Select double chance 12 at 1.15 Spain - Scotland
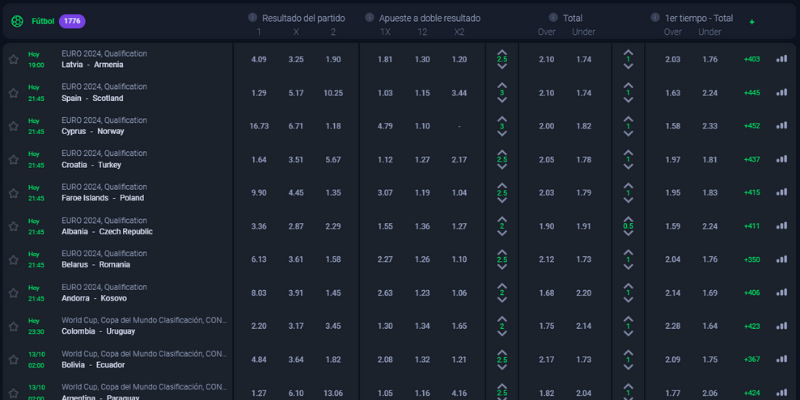Viewport: 800px width, 400px height. pos(422,93)
